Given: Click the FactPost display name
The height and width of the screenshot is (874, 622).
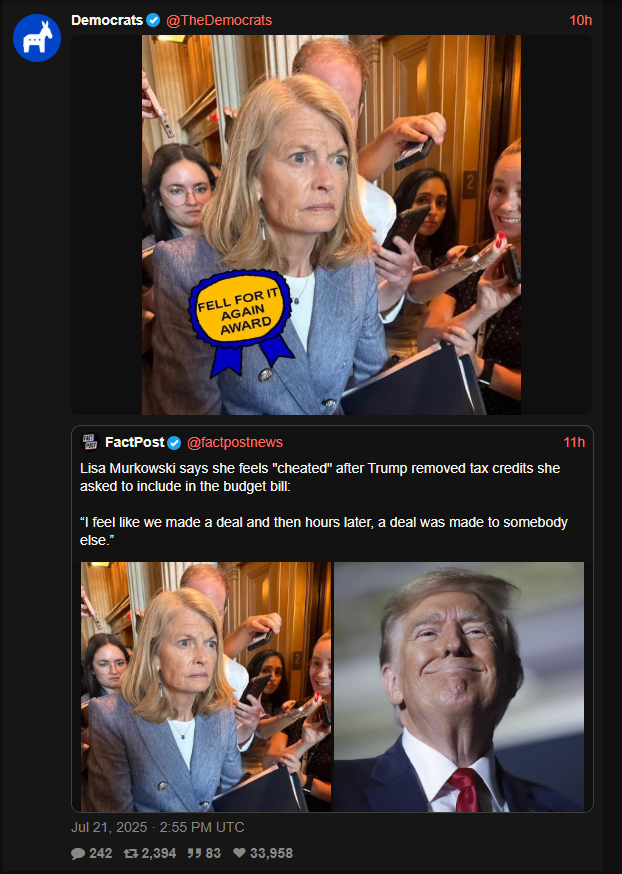Looking at the screenshot, I should [x=134, y=443].
